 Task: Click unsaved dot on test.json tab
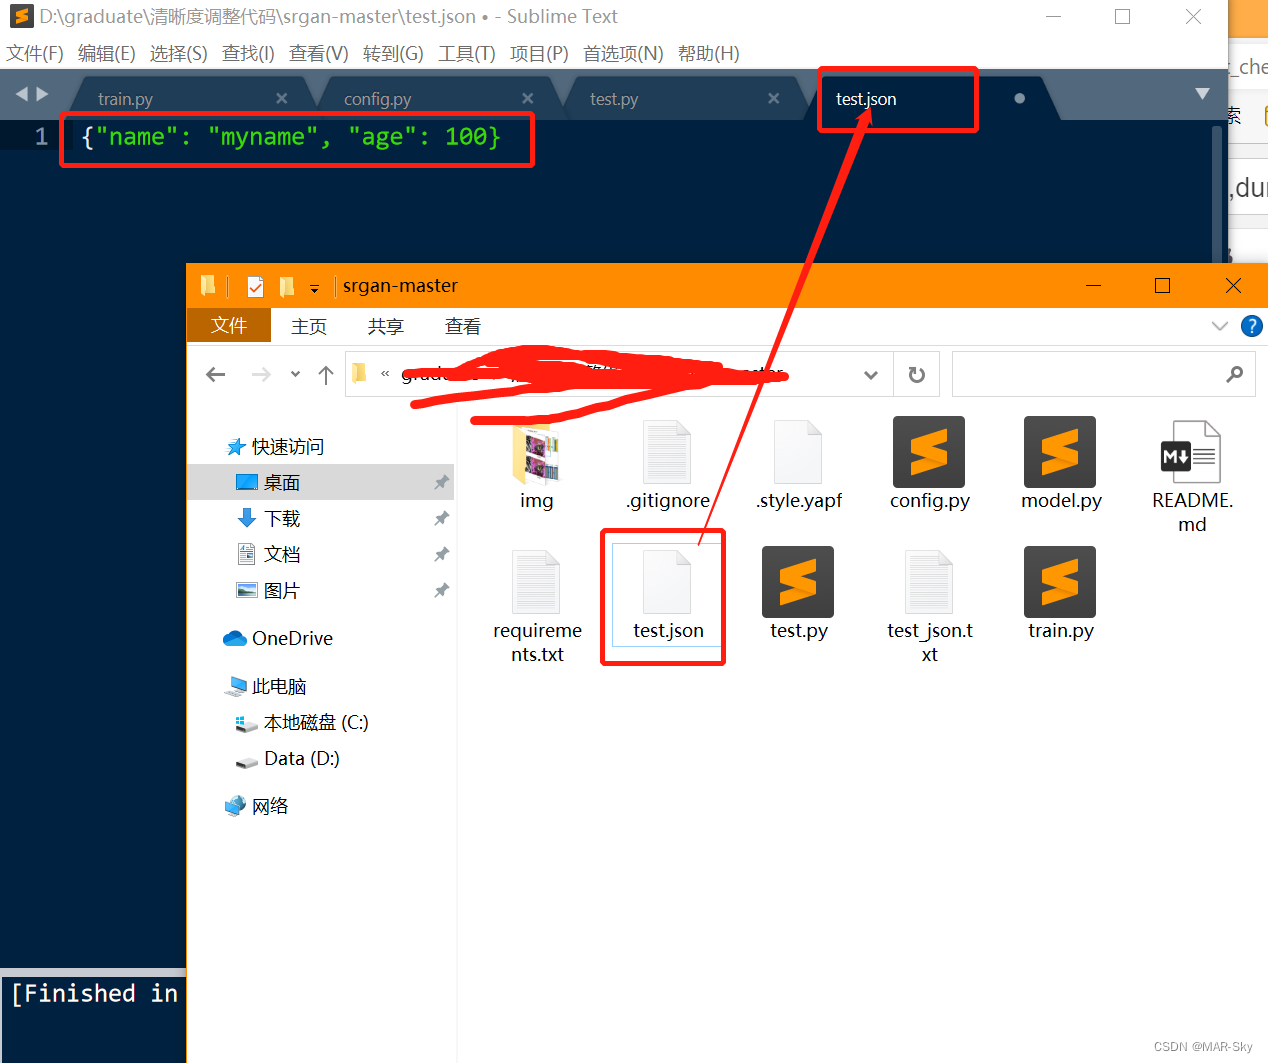coord(1020,98)
